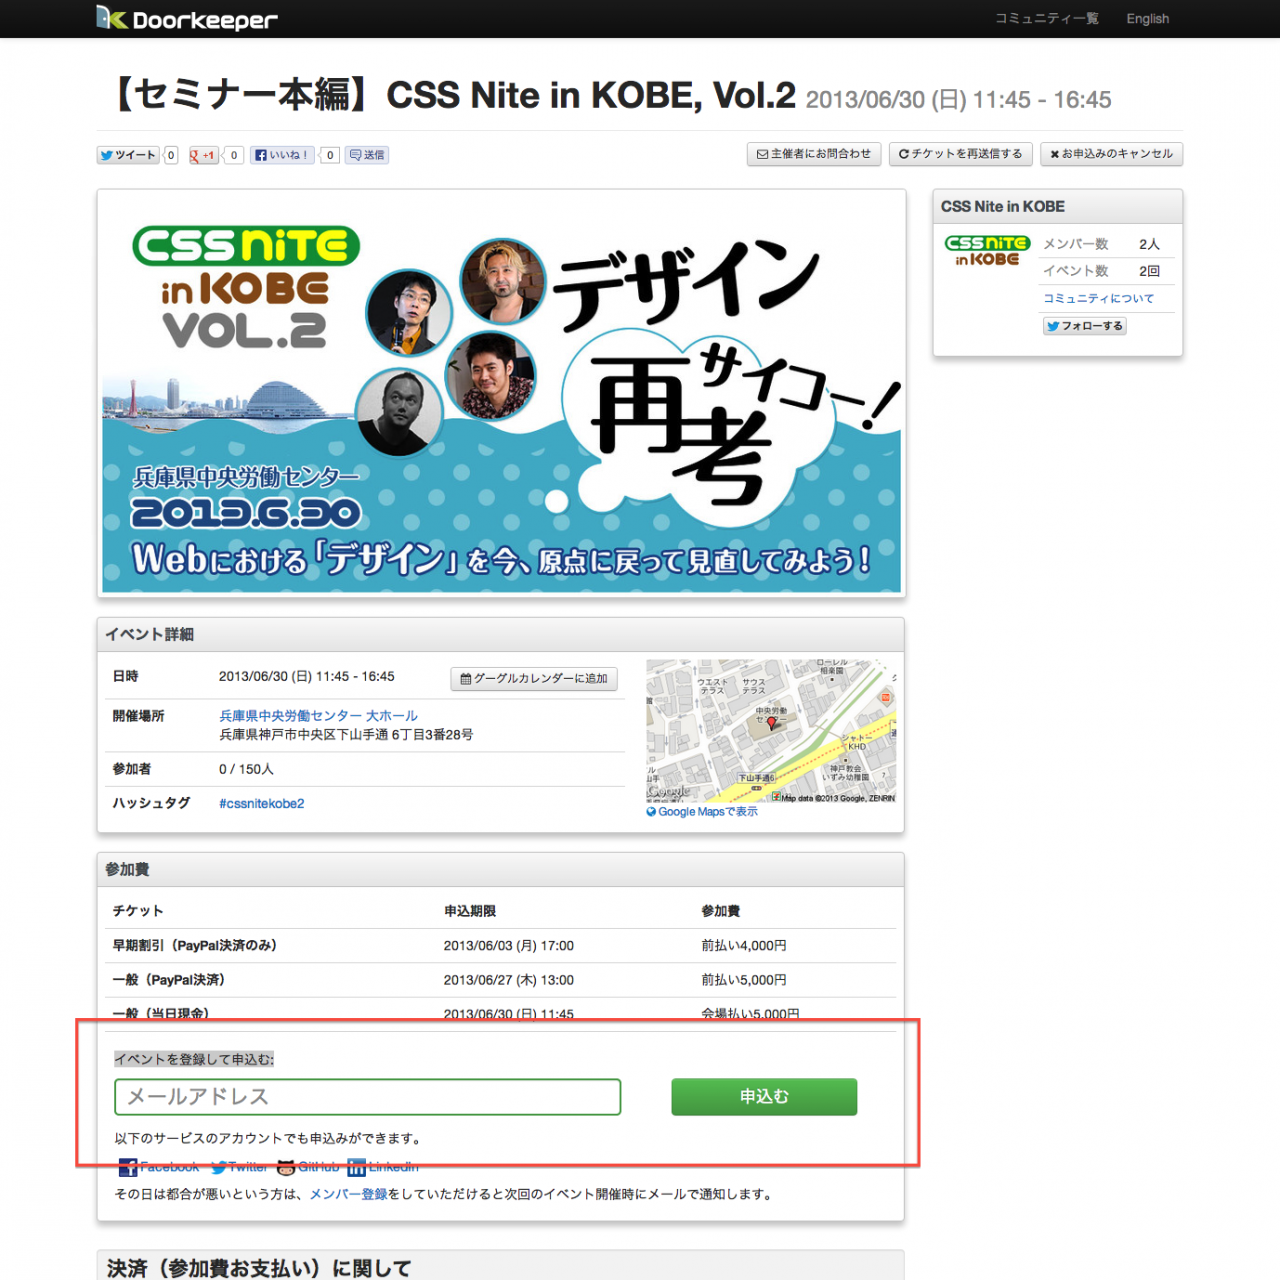Focus the メールアドレス input field
Screen dimensions: 1280x1280
[367, 1097]
